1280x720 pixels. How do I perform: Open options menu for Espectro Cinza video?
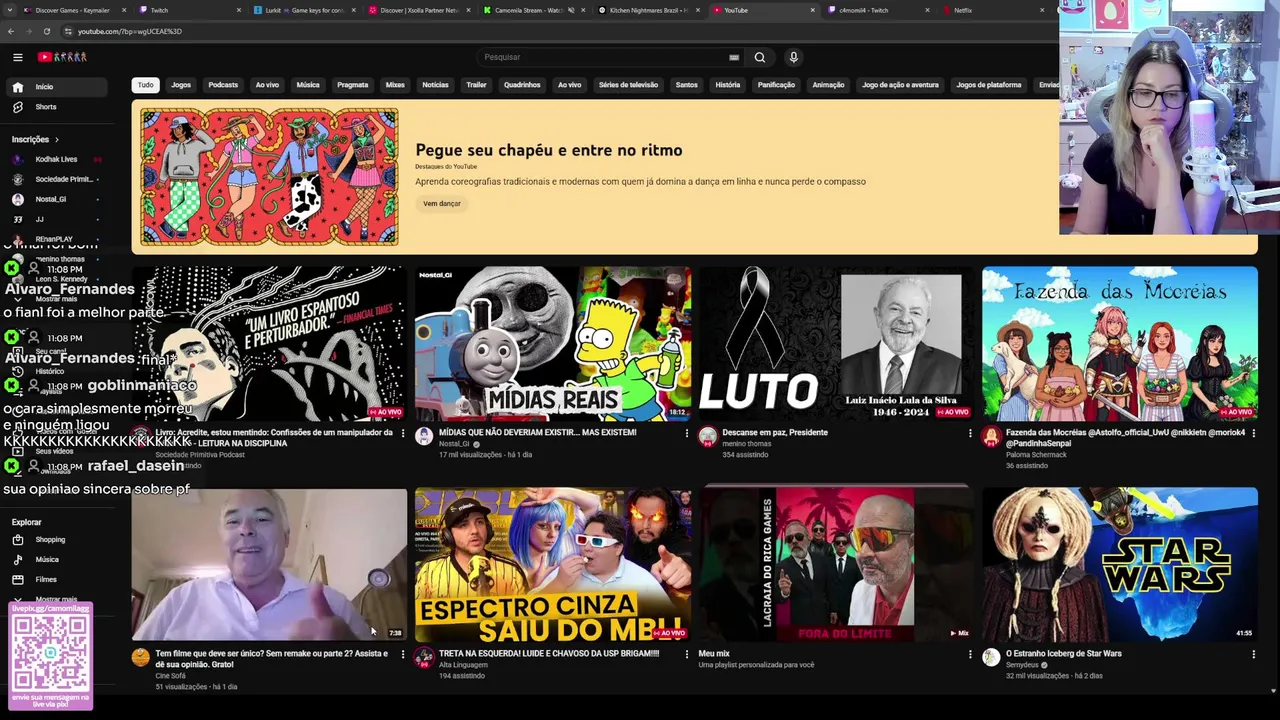[x=687, y=654]
